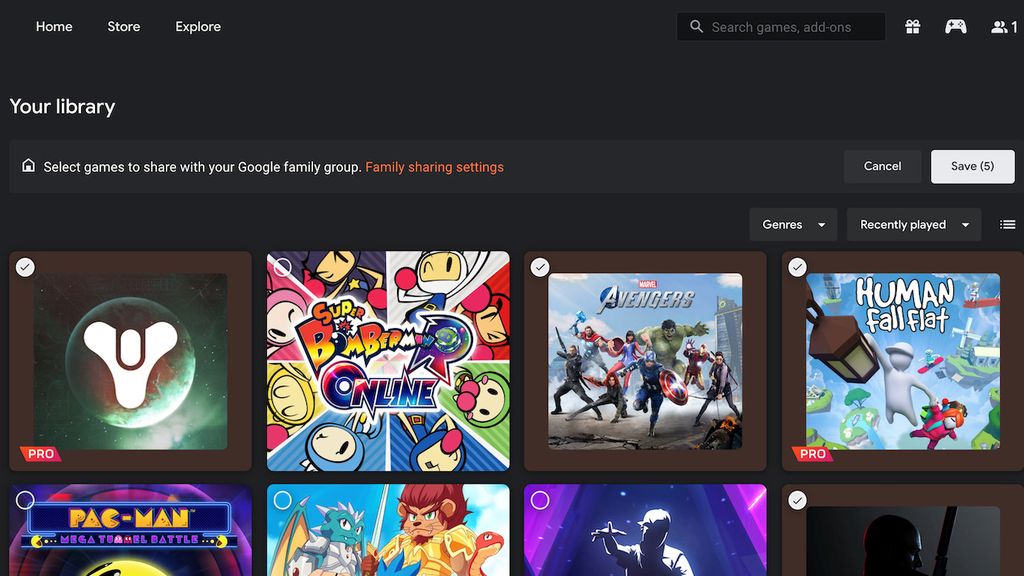Viewport: 1024px width, 576px height.
Task: Cancel family sharing selection
Action: click(x=882, y=167)
